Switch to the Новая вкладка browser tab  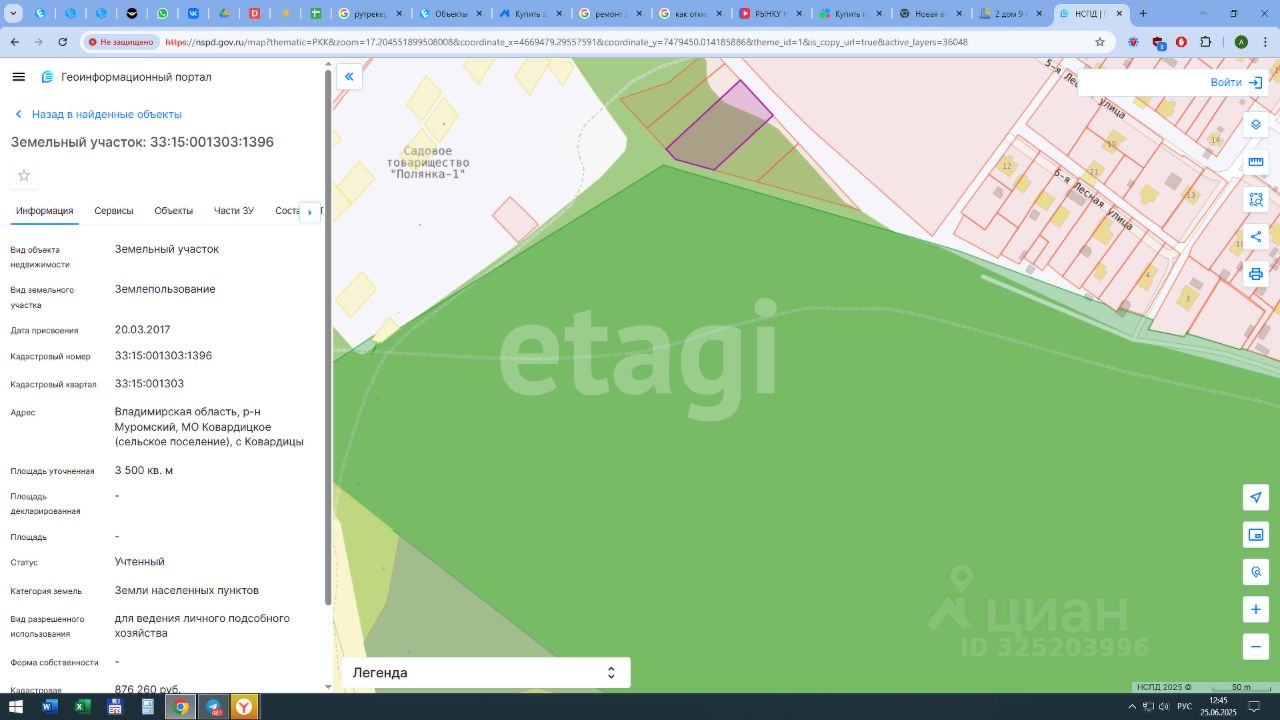tap(931, 14)
